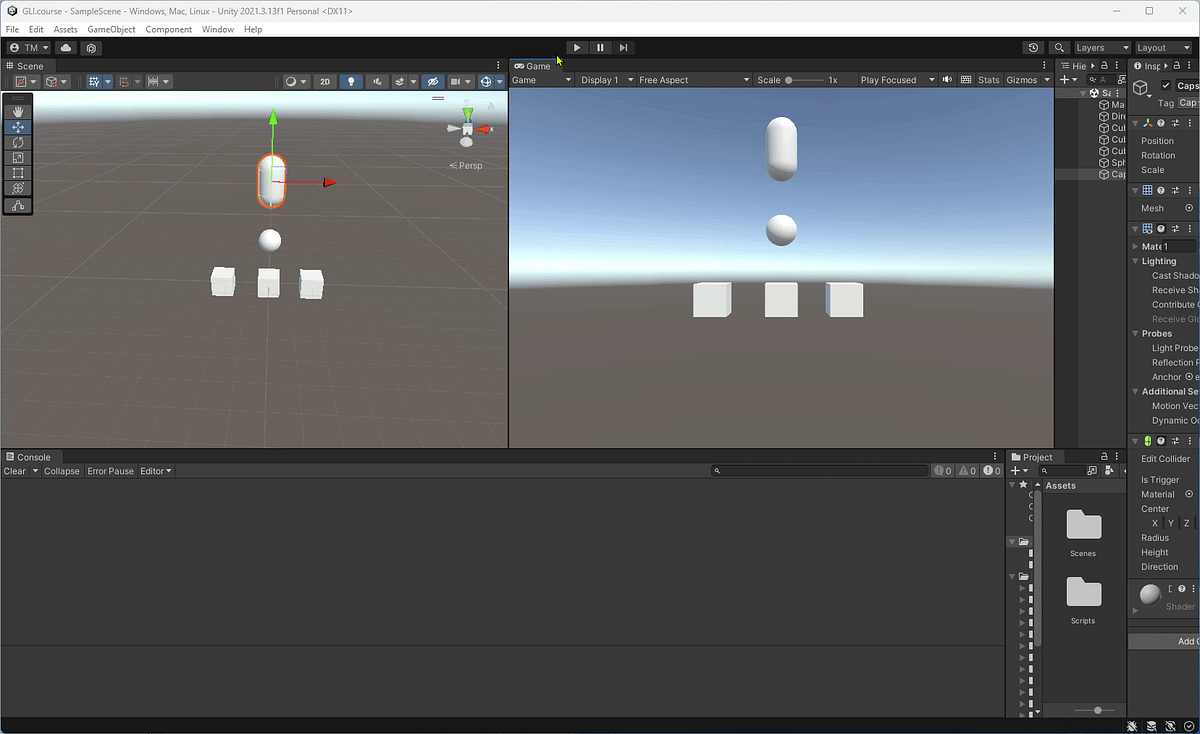The width and height of the screenshot is (1200, 734).
Task: Select the Rect Transform tool
Action: (18, 172)
